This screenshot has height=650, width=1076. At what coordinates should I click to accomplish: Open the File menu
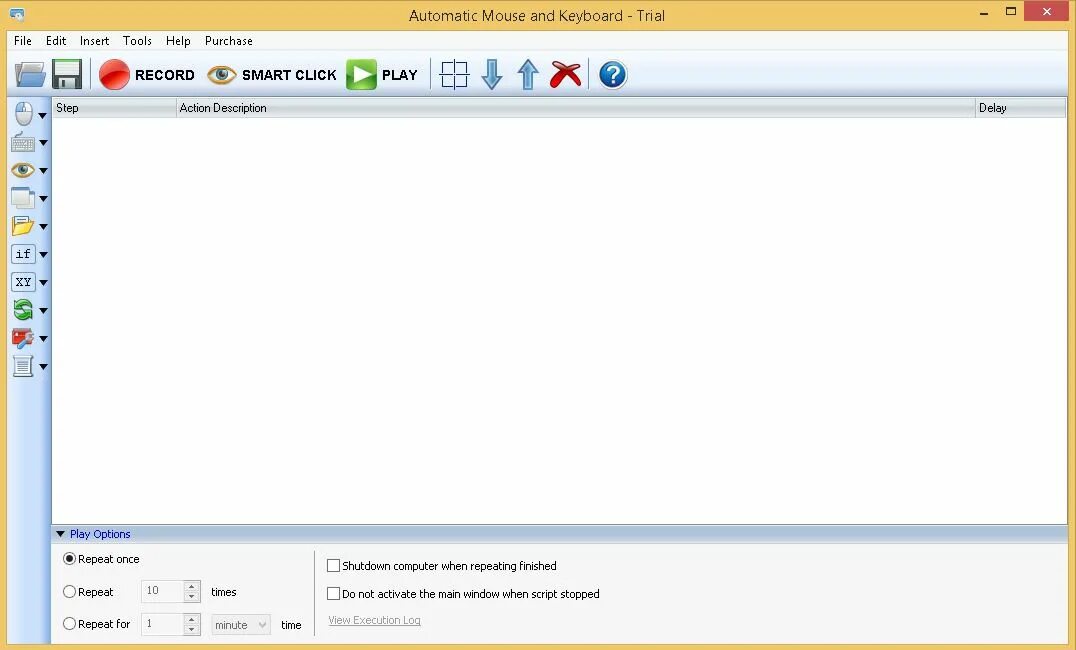23,40
